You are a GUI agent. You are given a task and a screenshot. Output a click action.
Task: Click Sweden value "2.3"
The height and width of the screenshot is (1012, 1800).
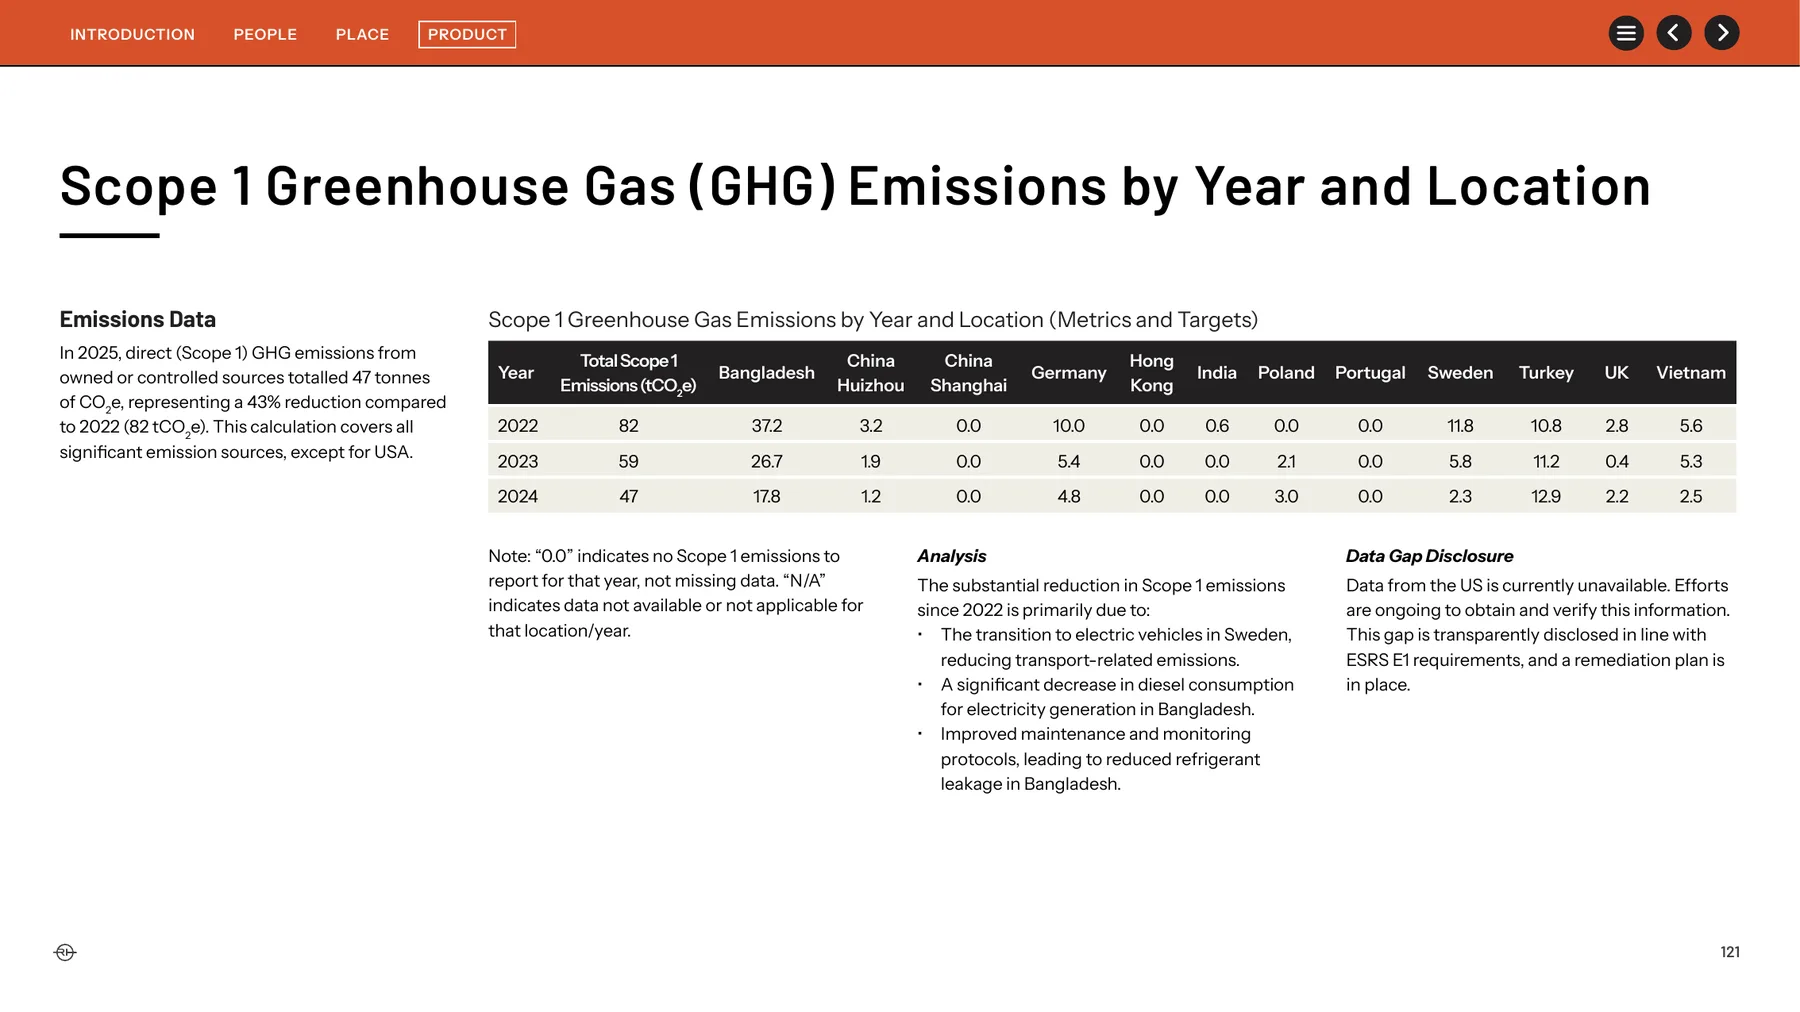click(x=1460, y=497)
